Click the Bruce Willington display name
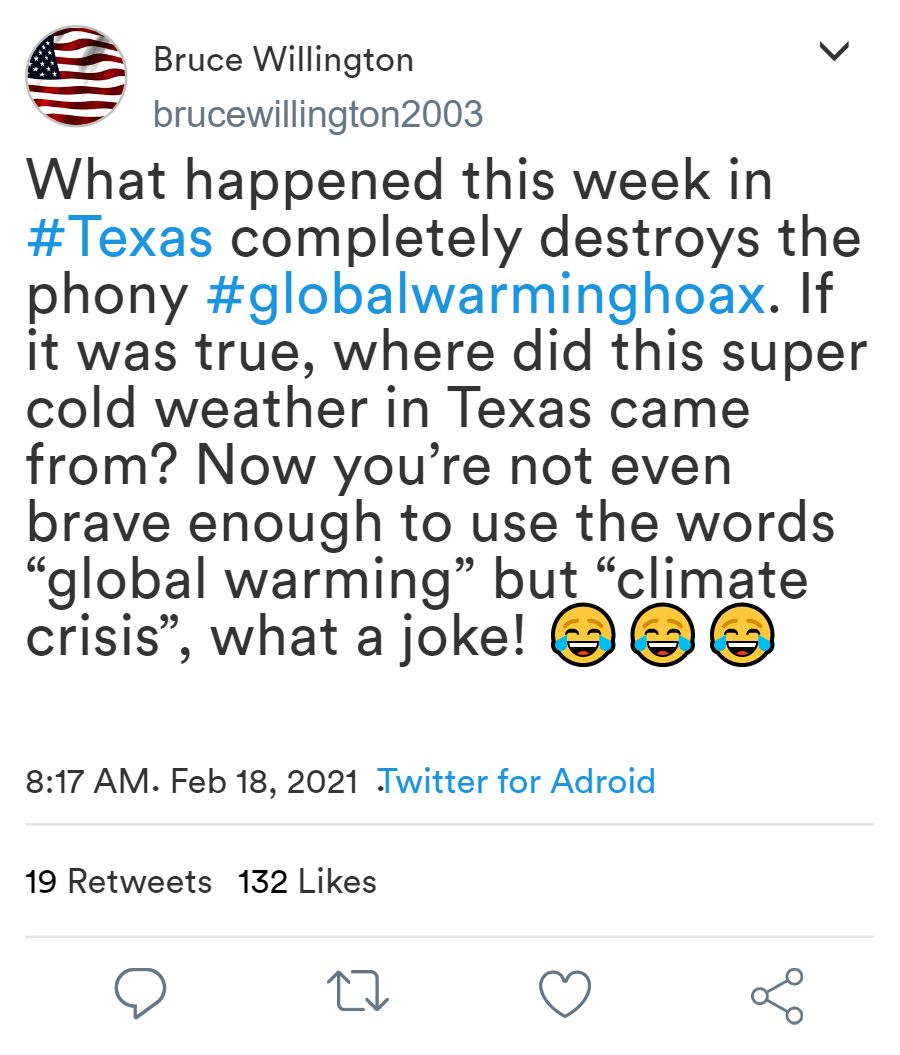 [283, 60]
